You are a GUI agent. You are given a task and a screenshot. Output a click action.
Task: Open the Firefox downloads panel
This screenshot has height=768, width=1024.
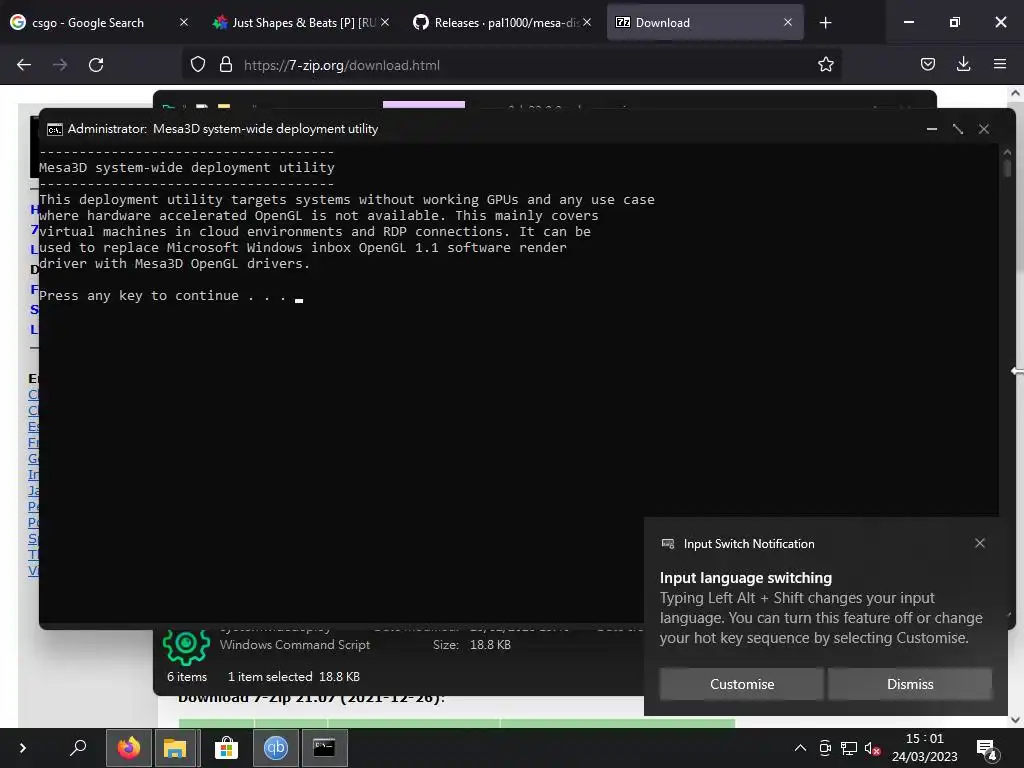coord(963,65)
